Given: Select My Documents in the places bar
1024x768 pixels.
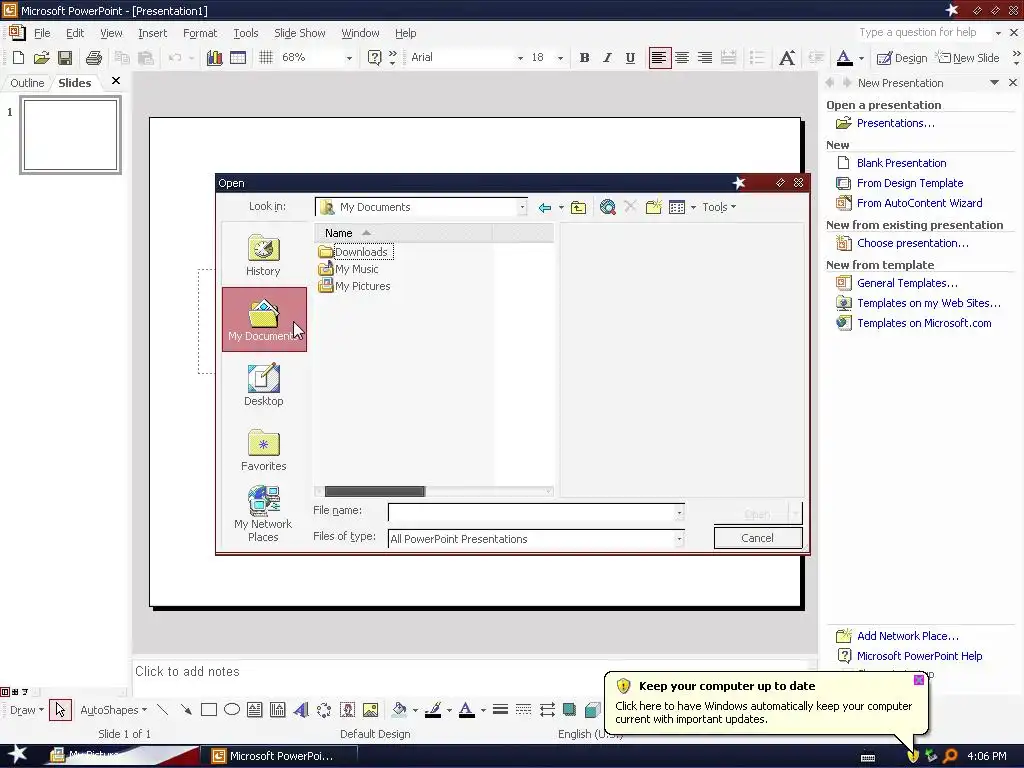Looking at the screenshot, I should tap(264, 319).
